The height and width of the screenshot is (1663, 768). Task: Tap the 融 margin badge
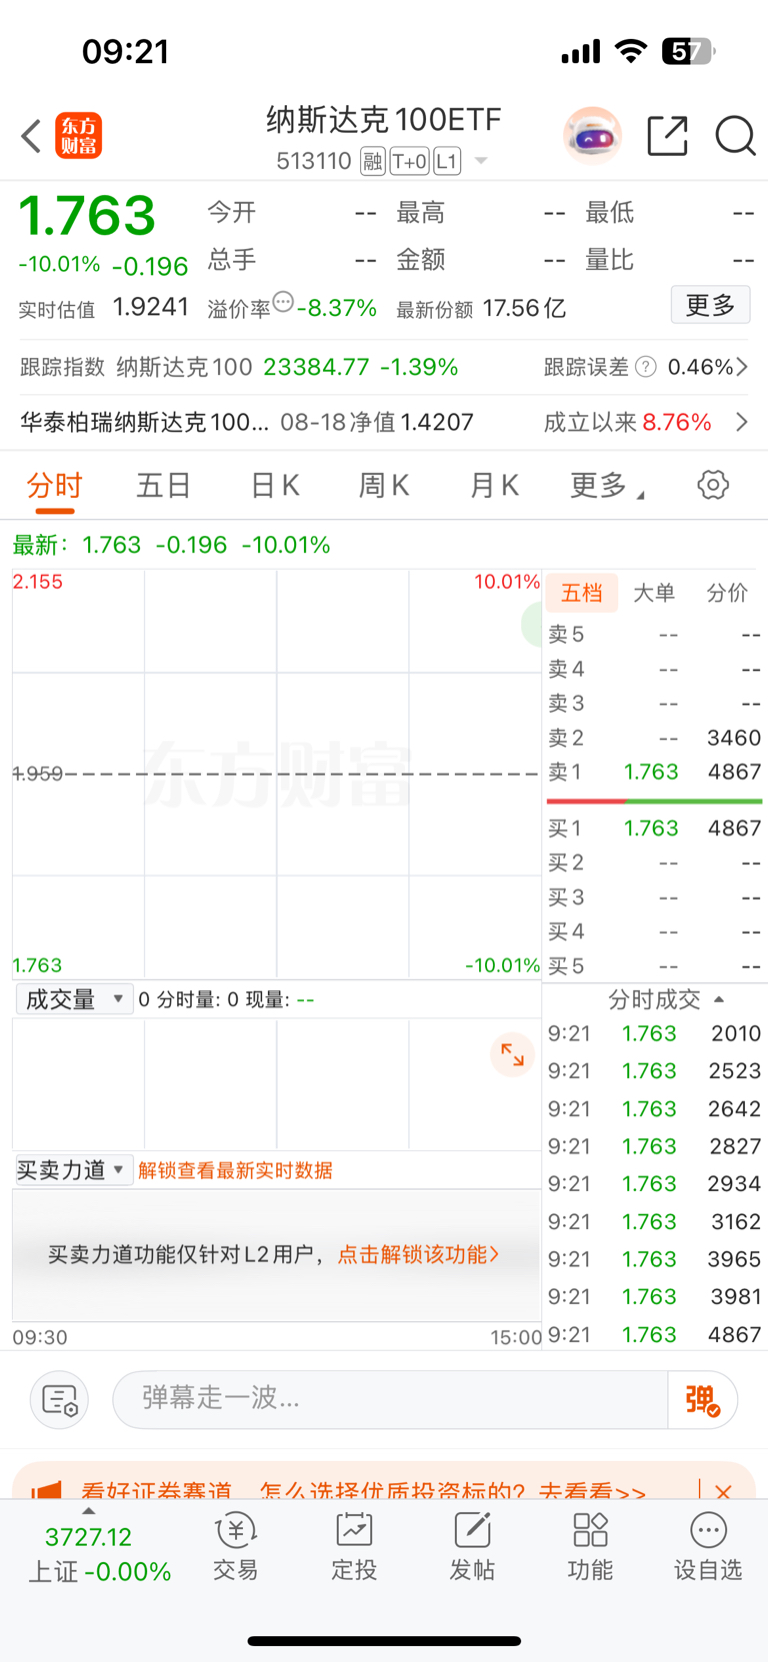click(x=373, y=161)
